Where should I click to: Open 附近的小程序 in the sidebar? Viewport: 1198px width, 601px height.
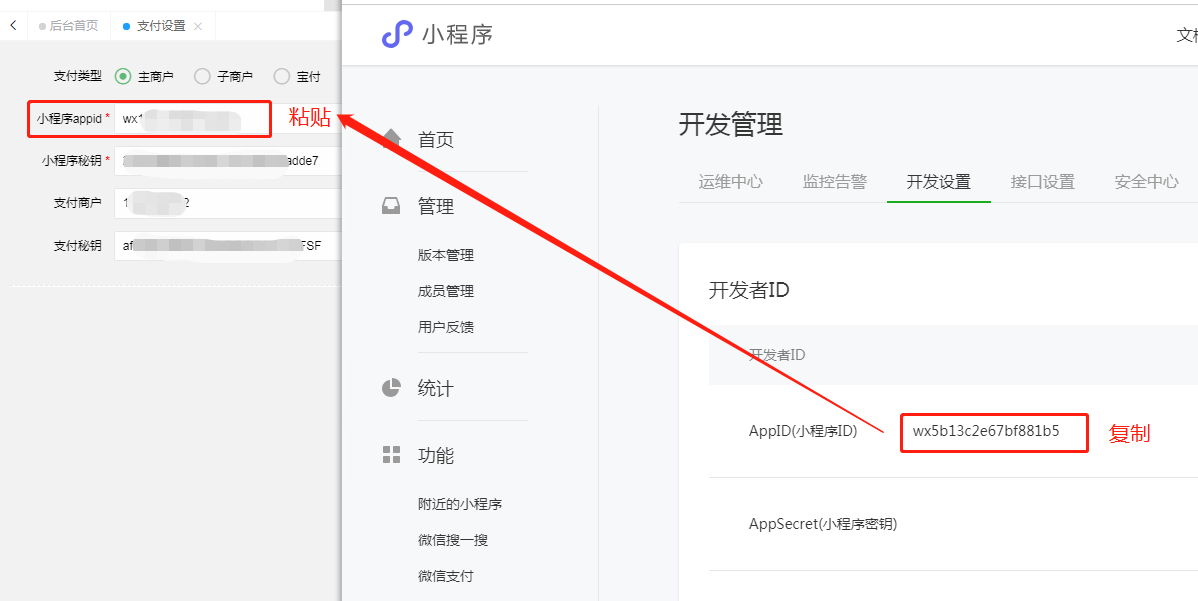click(460, 504)
